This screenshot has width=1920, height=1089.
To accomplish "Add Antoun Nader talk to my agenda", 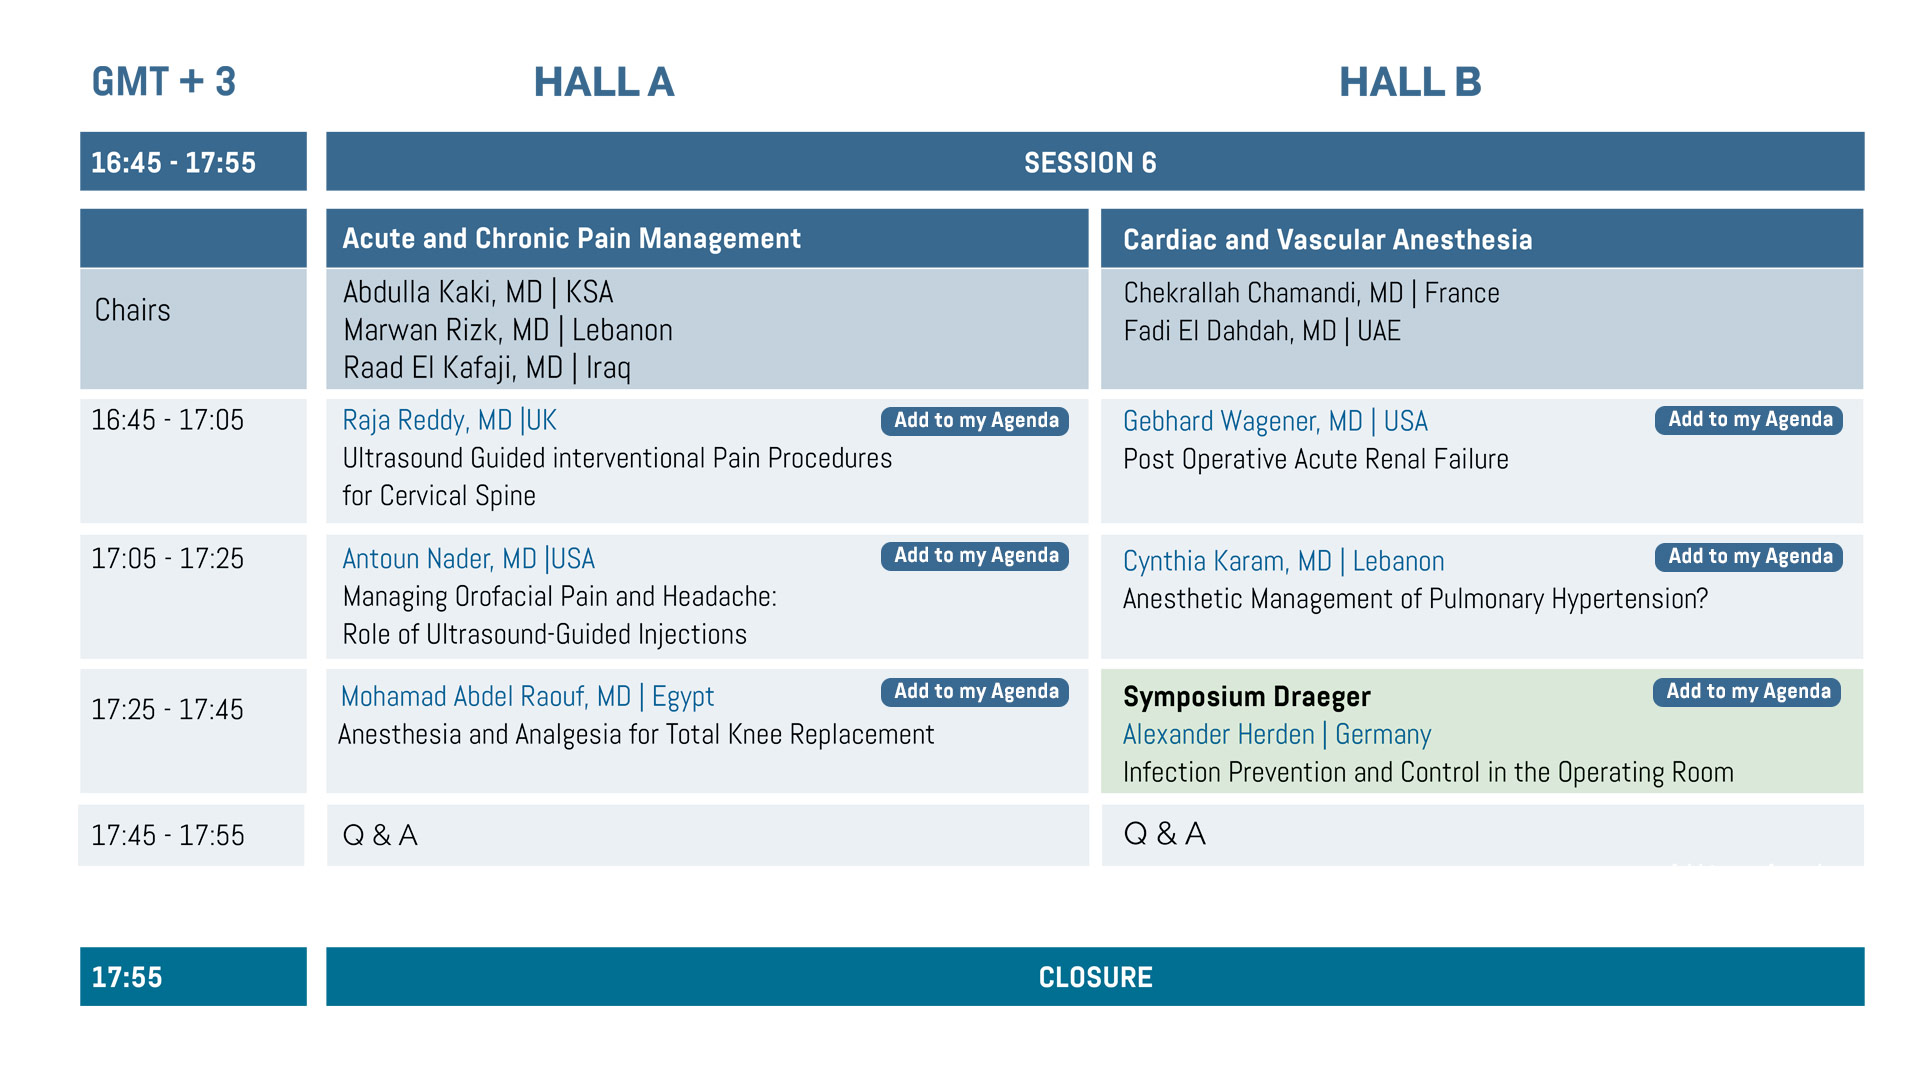I will (x=975, y=556).
